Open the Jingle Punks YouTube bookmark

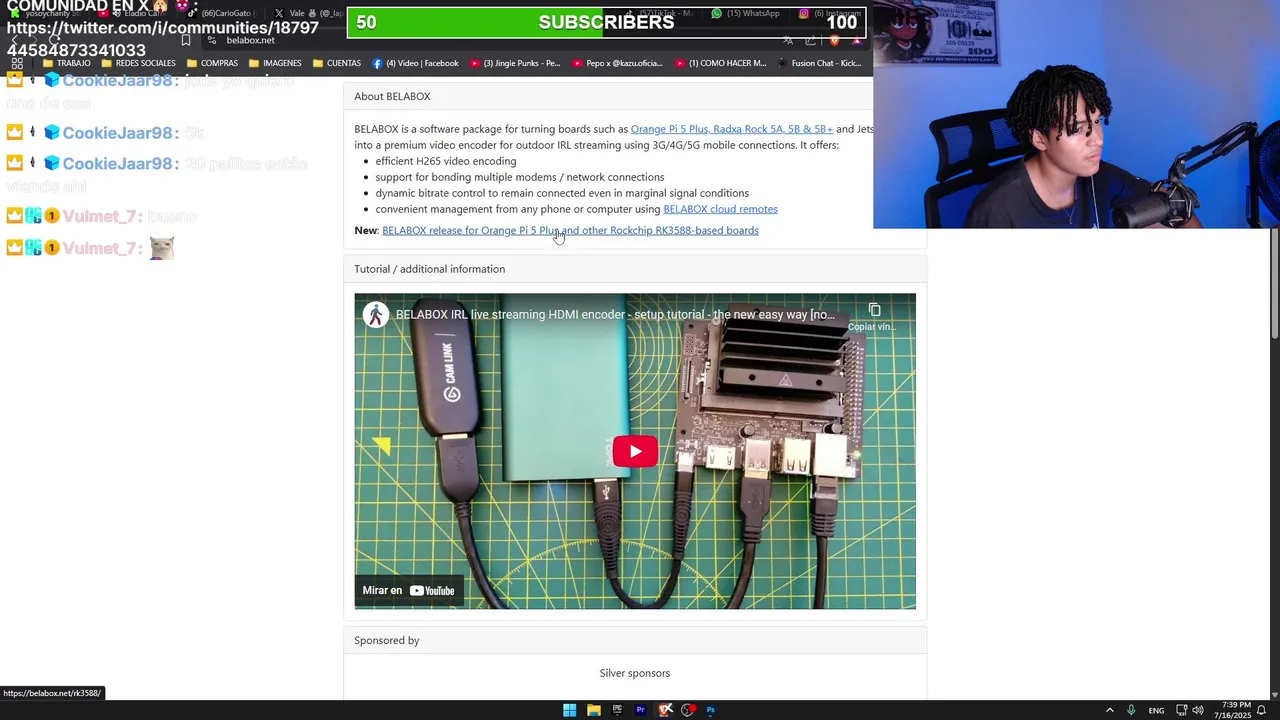[515, 63]
